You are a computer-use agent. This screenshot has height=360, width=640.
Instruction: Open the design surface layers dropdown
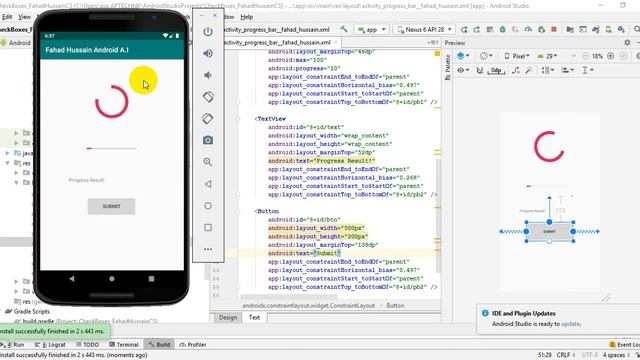(x=463, y=56)
